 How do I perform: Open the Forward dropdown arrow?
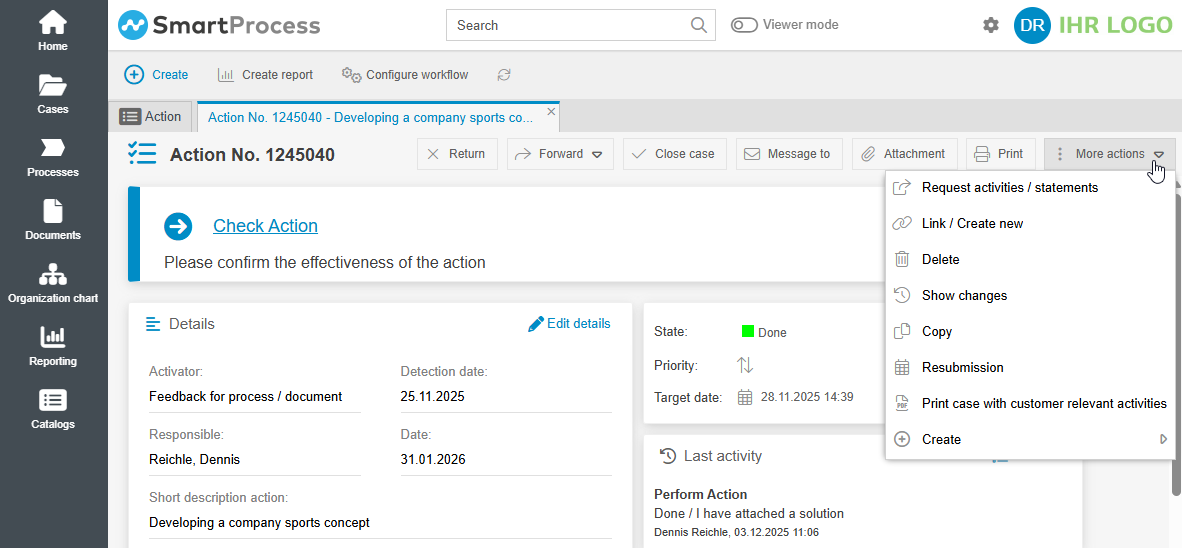pyautogui.click(x=597, y=154)
